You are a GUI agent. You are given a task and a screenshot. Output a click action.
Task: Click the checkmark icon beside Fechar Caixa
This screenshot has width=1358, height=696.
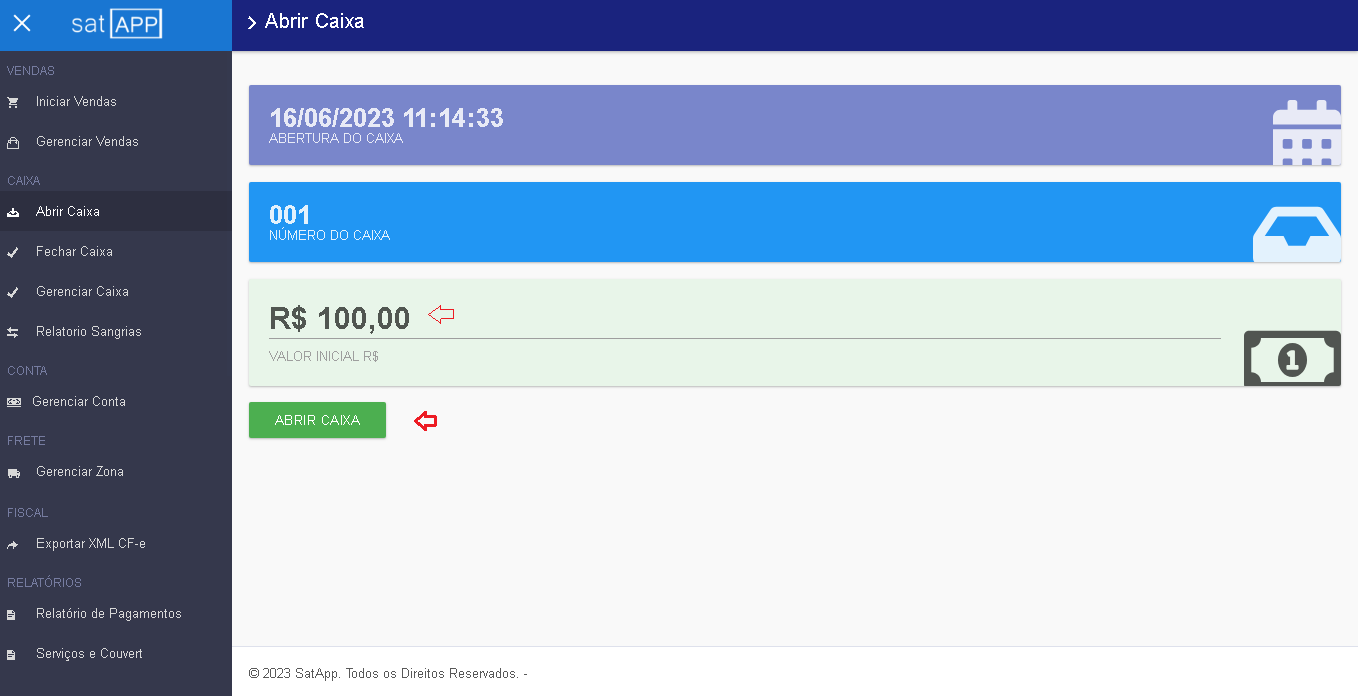pos(13,252)
